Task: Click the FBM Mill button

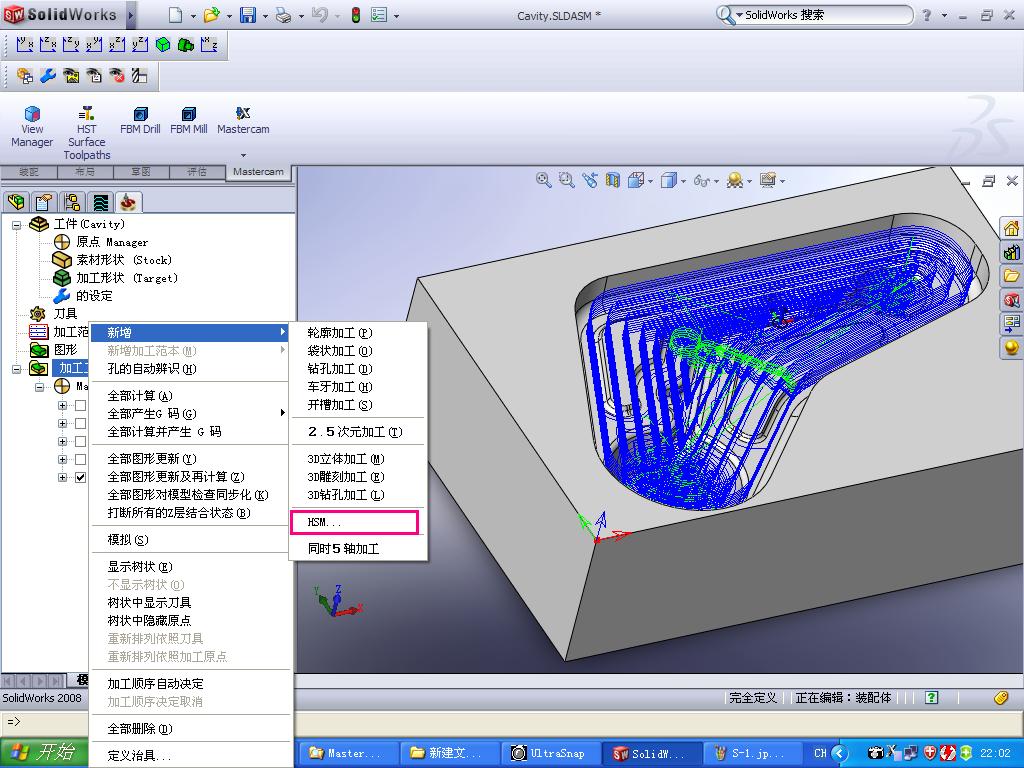Action: pyautogui.click(x=189, y=121)
